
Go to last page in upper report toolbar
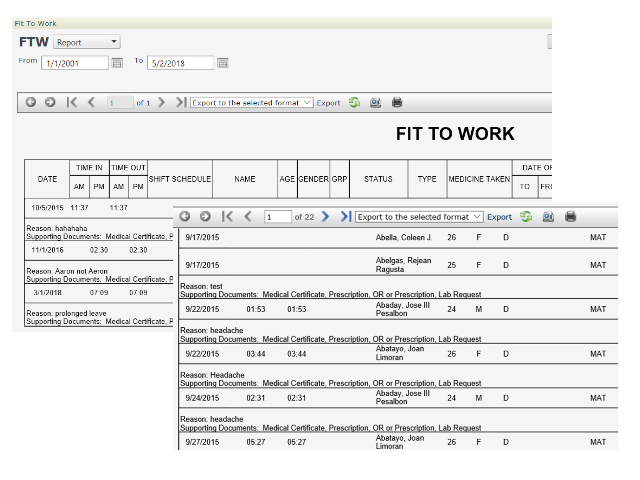pos(181,102)
